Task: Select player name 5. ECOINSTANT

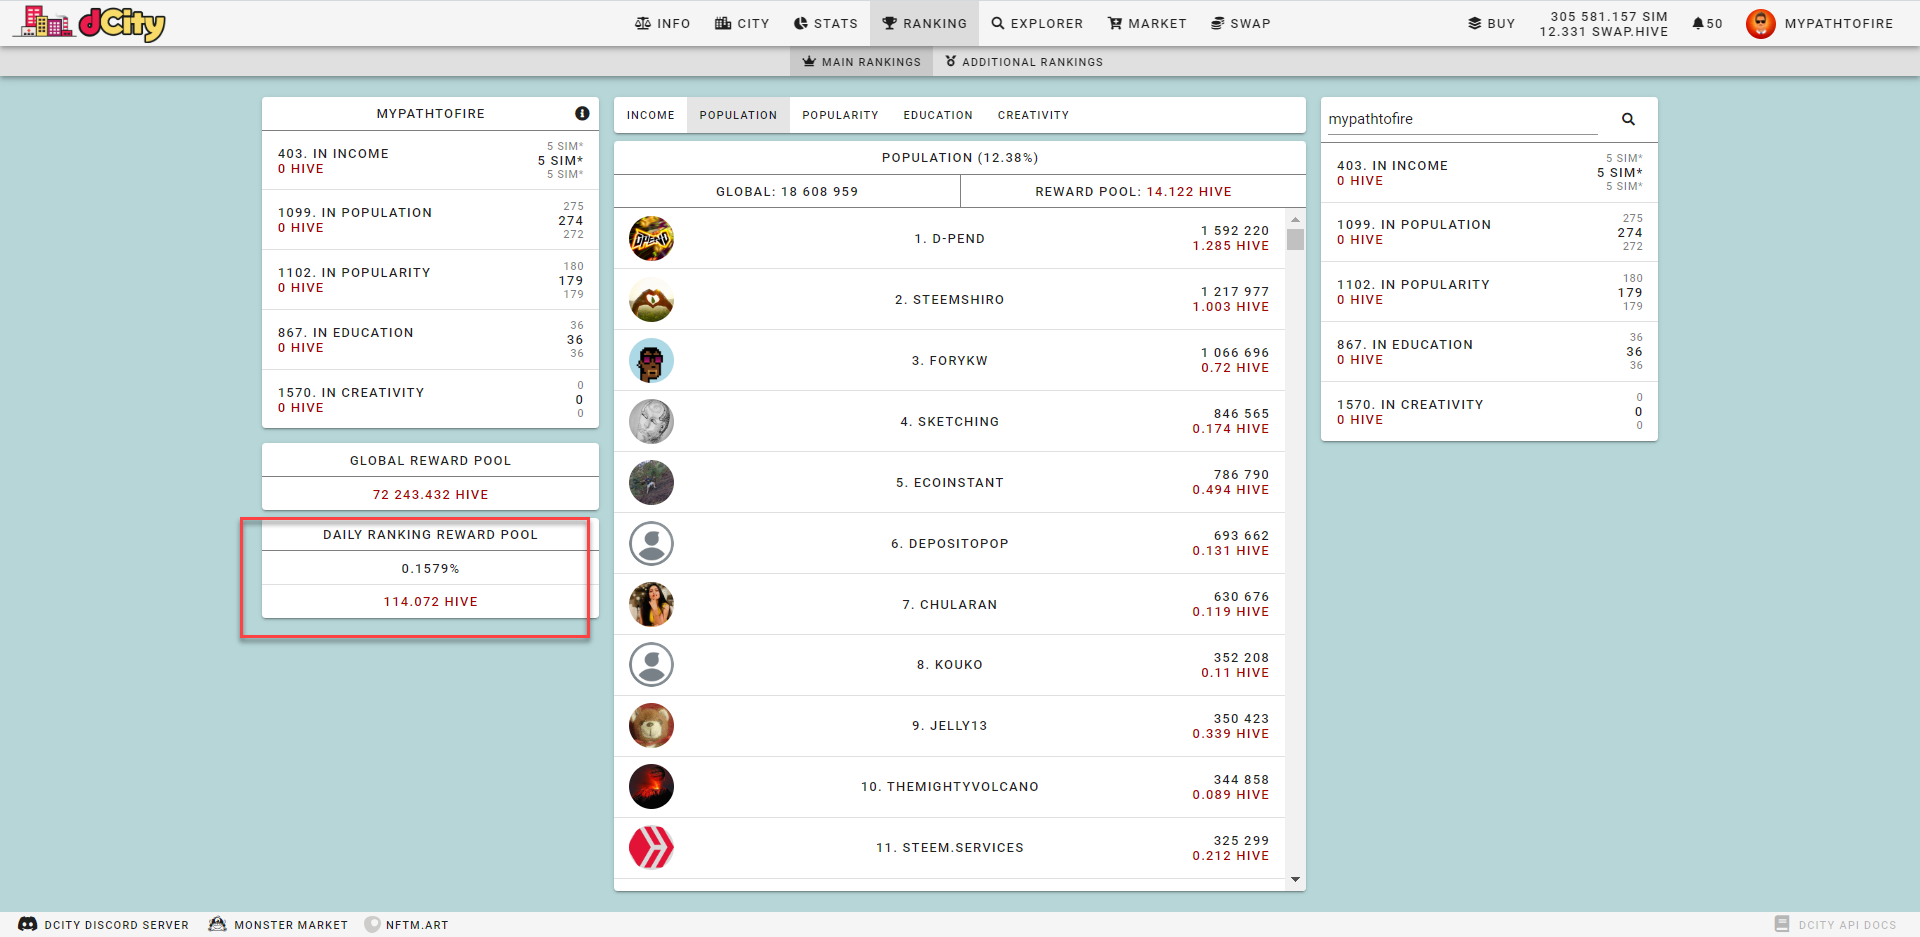Action: [x=950, y=483]
